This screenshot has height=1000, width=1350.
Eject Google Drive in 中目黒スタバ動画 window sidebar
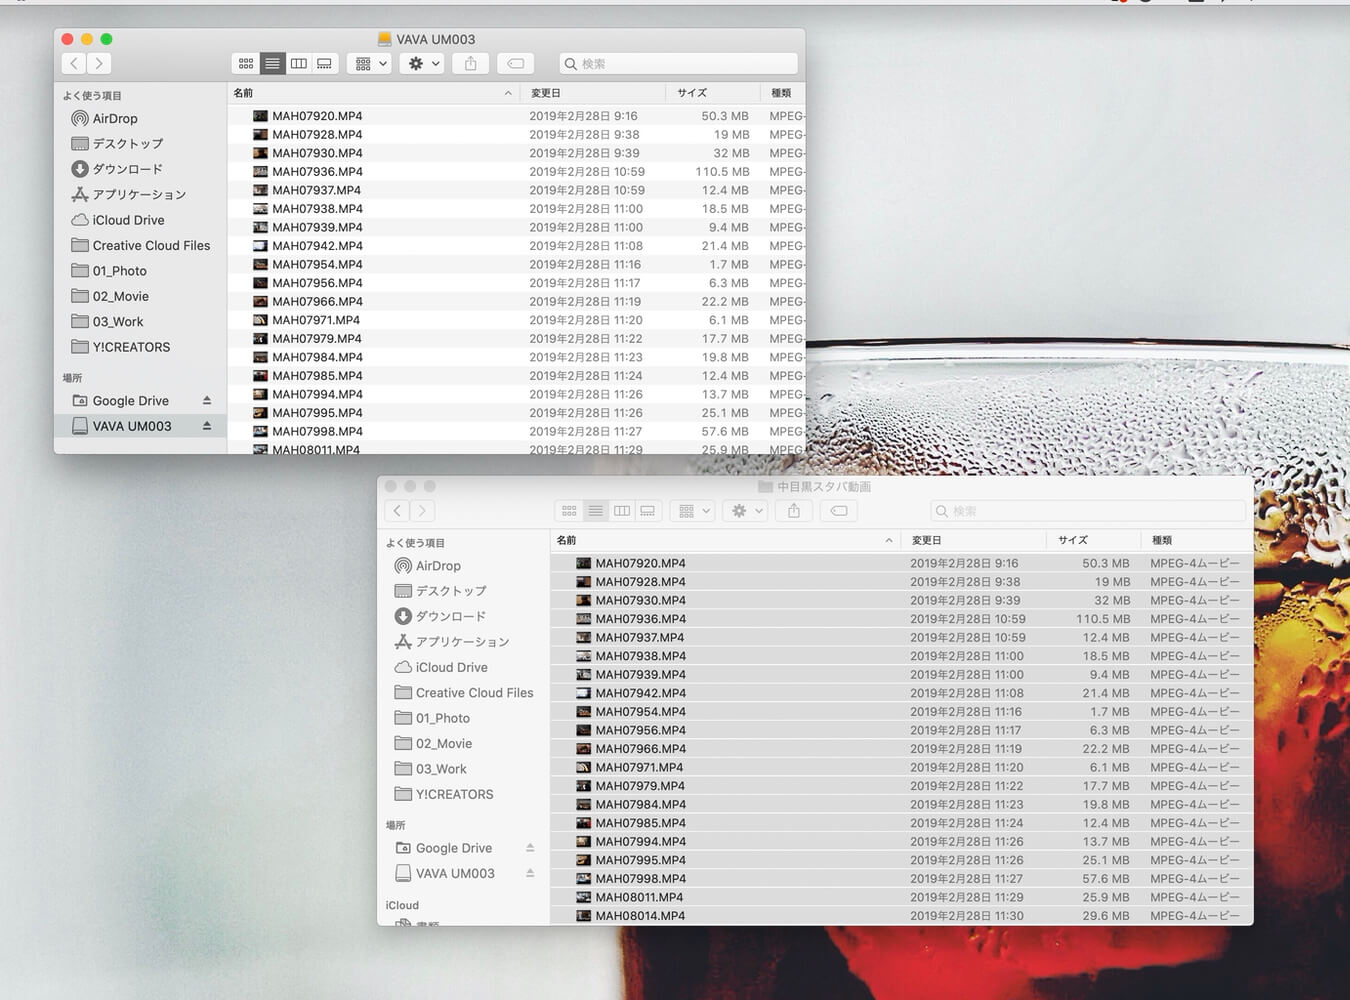[x=530, y=848]
